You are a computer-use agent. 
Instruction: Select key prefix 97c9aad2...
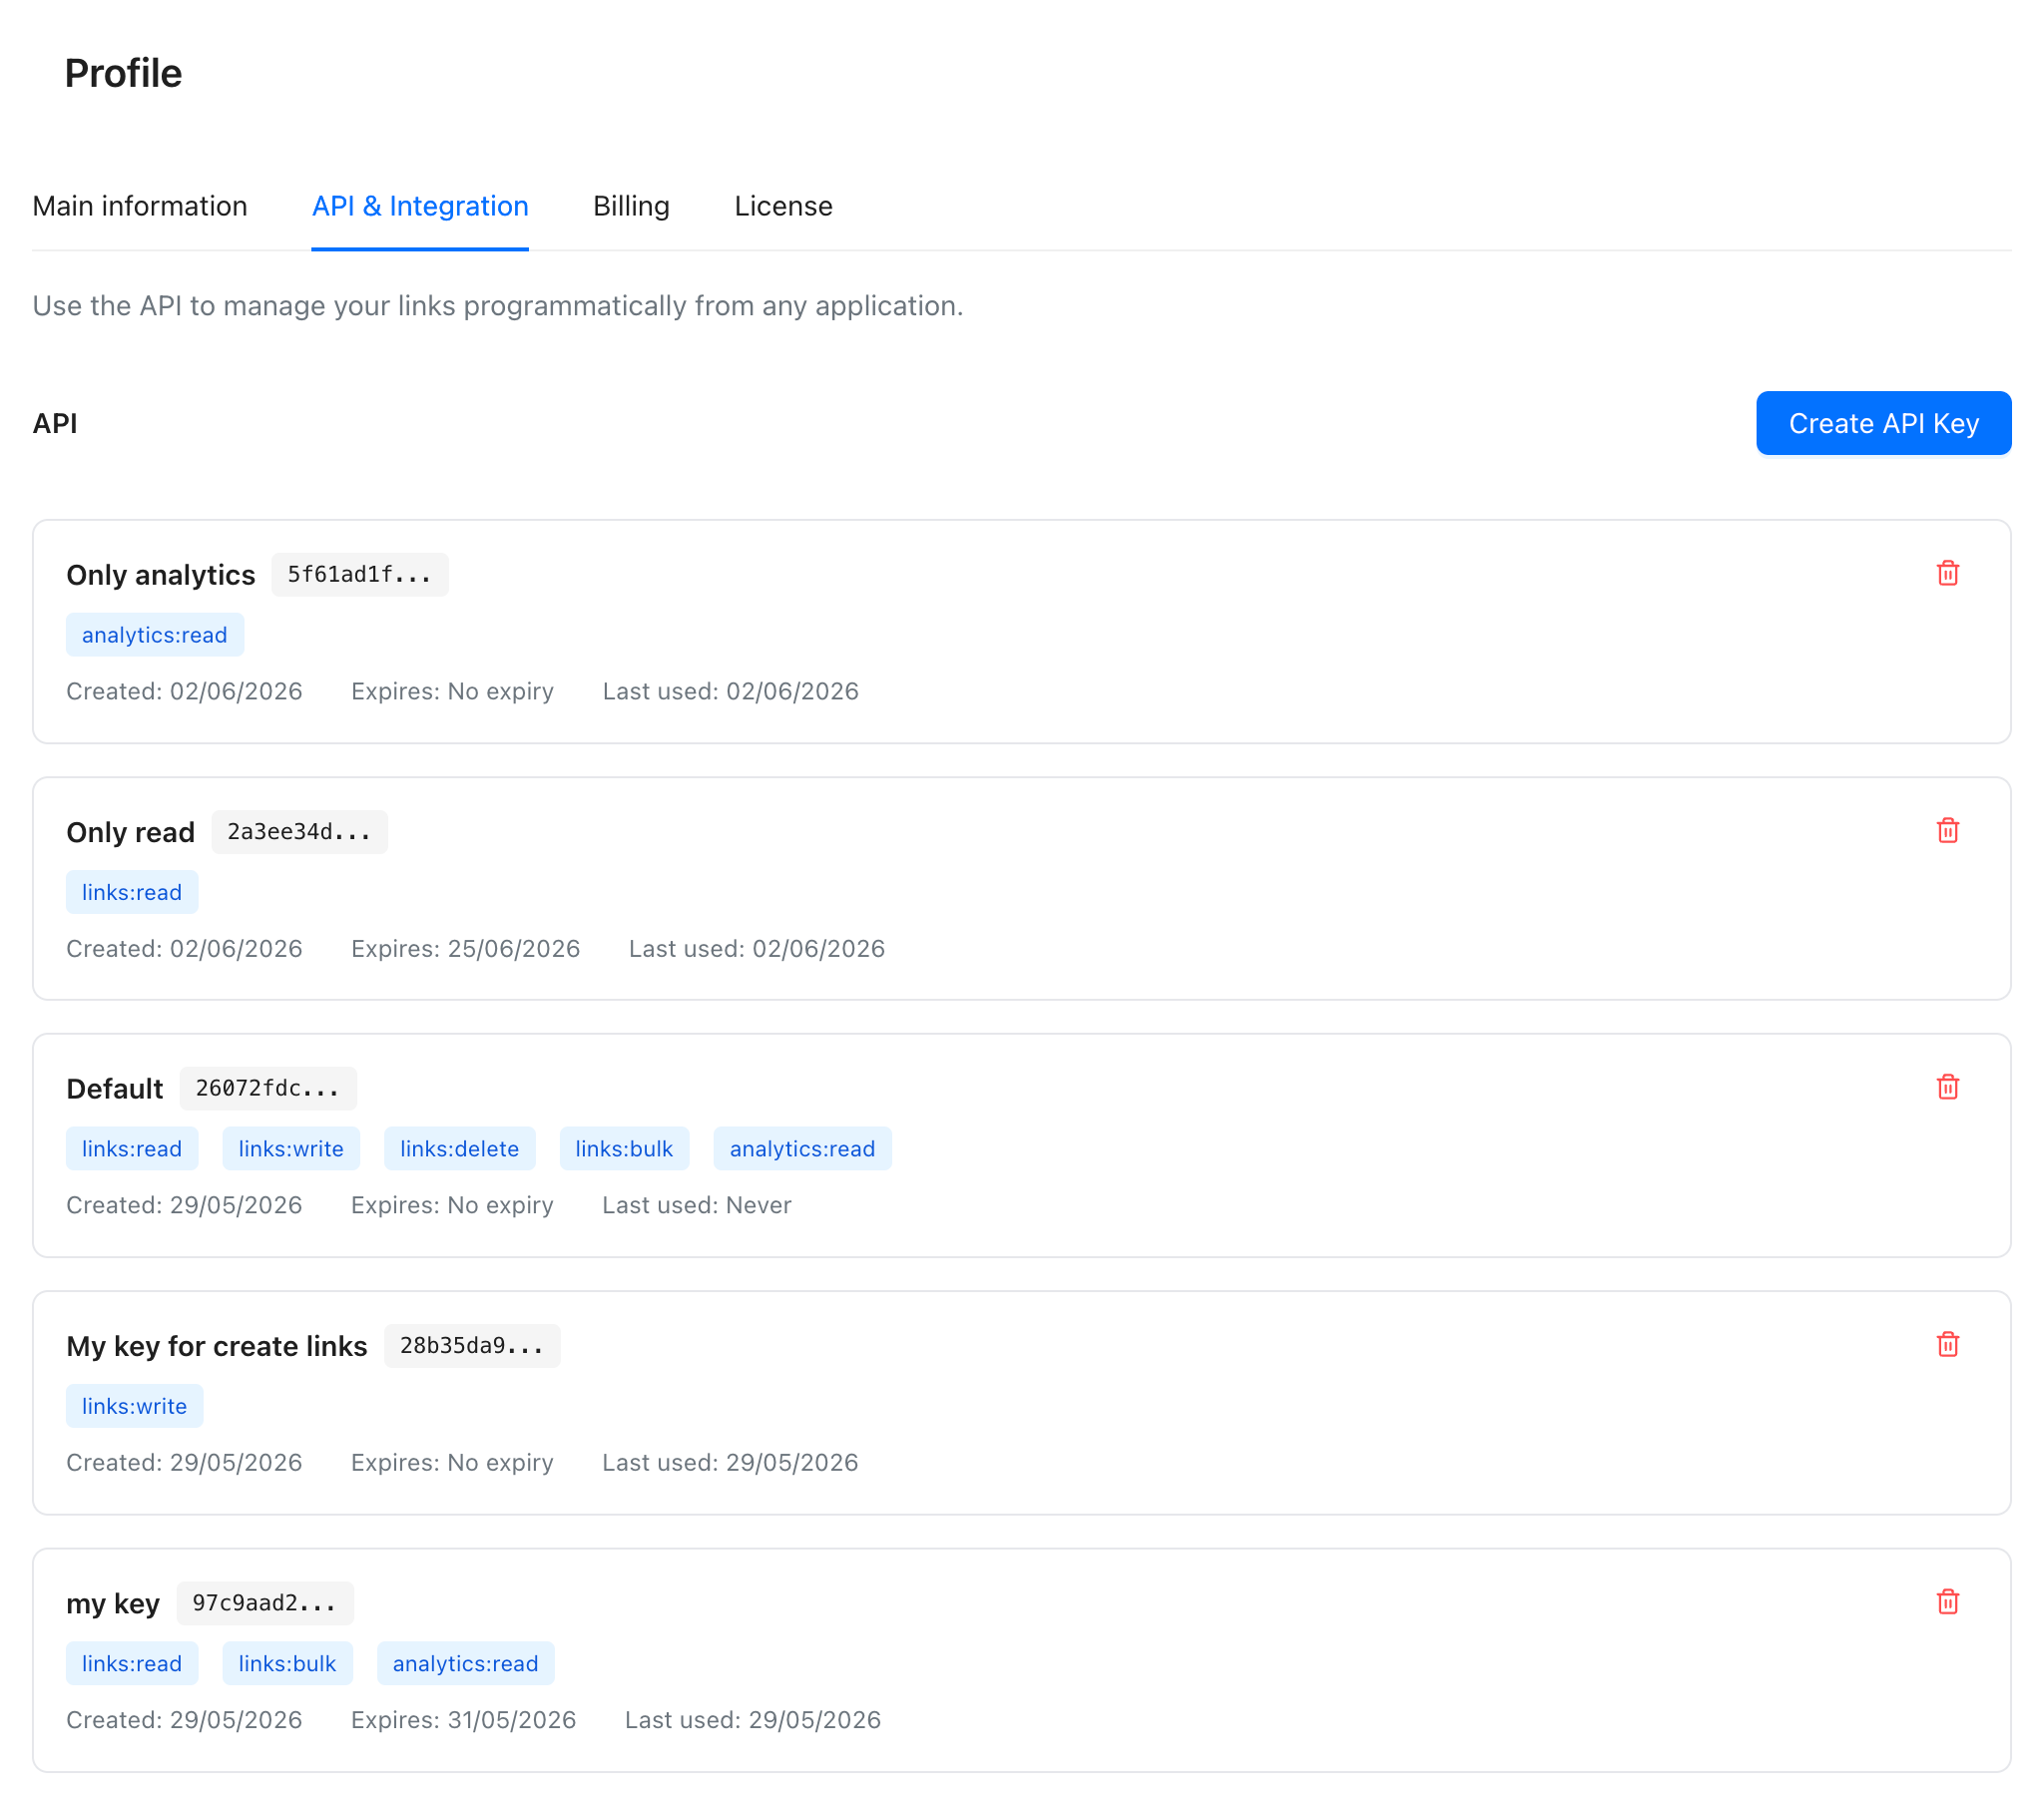point(265,1603)
